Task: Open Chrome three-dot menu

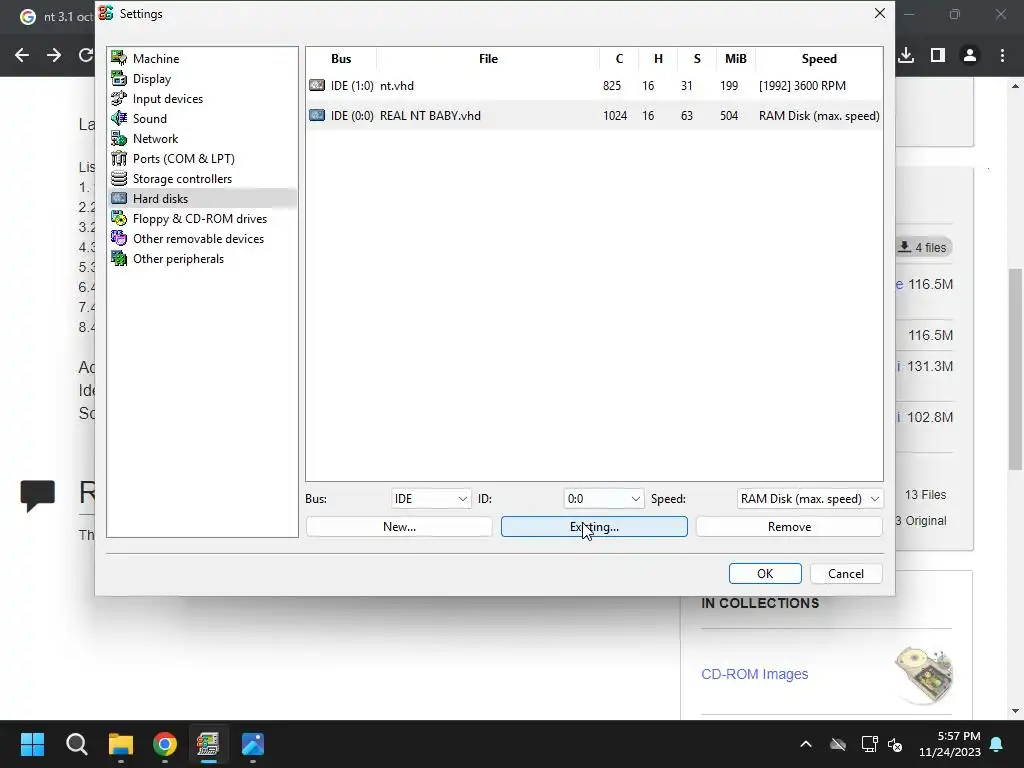Action: [x=1002, y=56]
